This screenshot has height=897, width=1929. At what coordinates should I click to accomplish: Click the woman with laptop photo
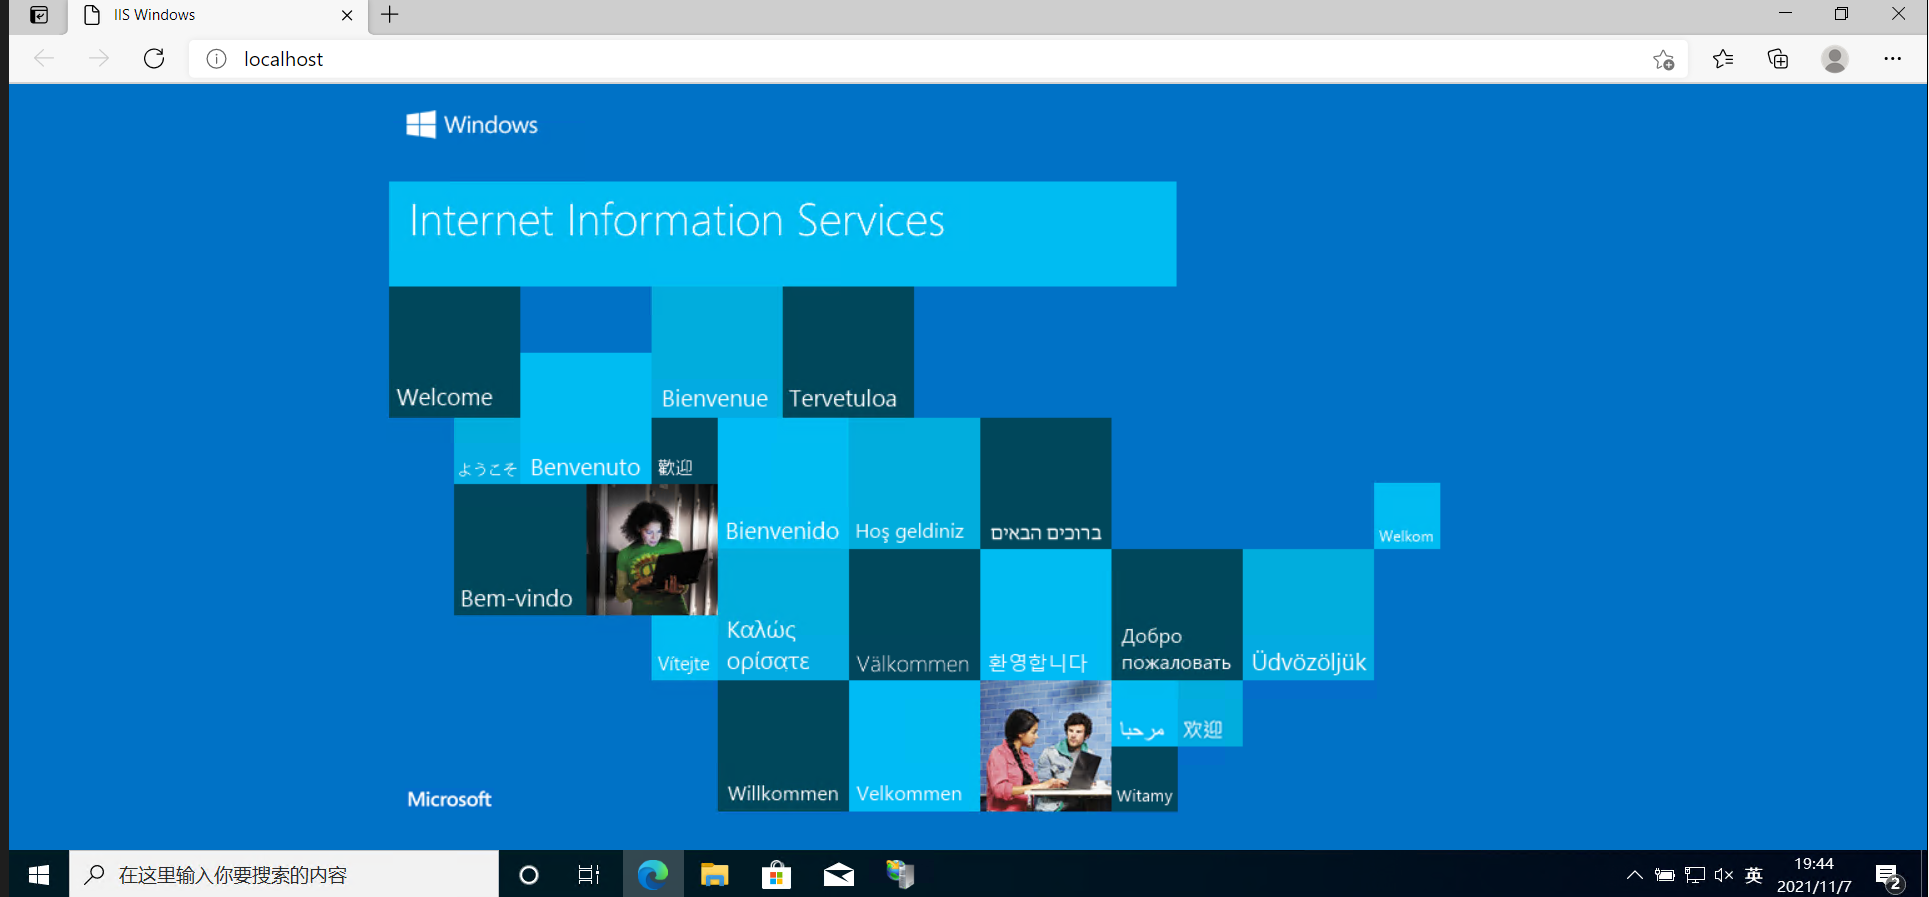(x=652, y=549)
